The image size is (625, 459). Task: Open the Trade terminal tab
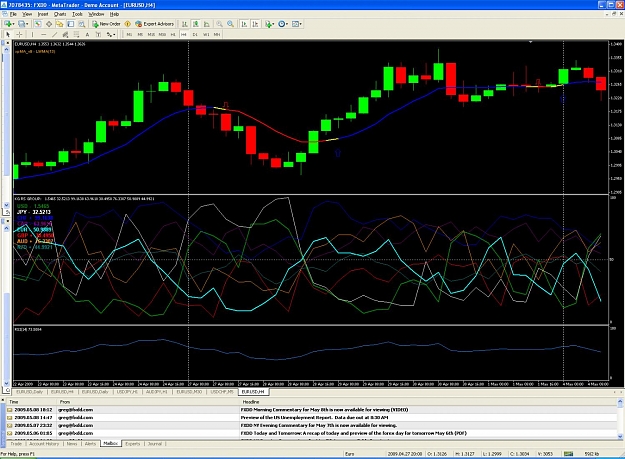point(16,444)
